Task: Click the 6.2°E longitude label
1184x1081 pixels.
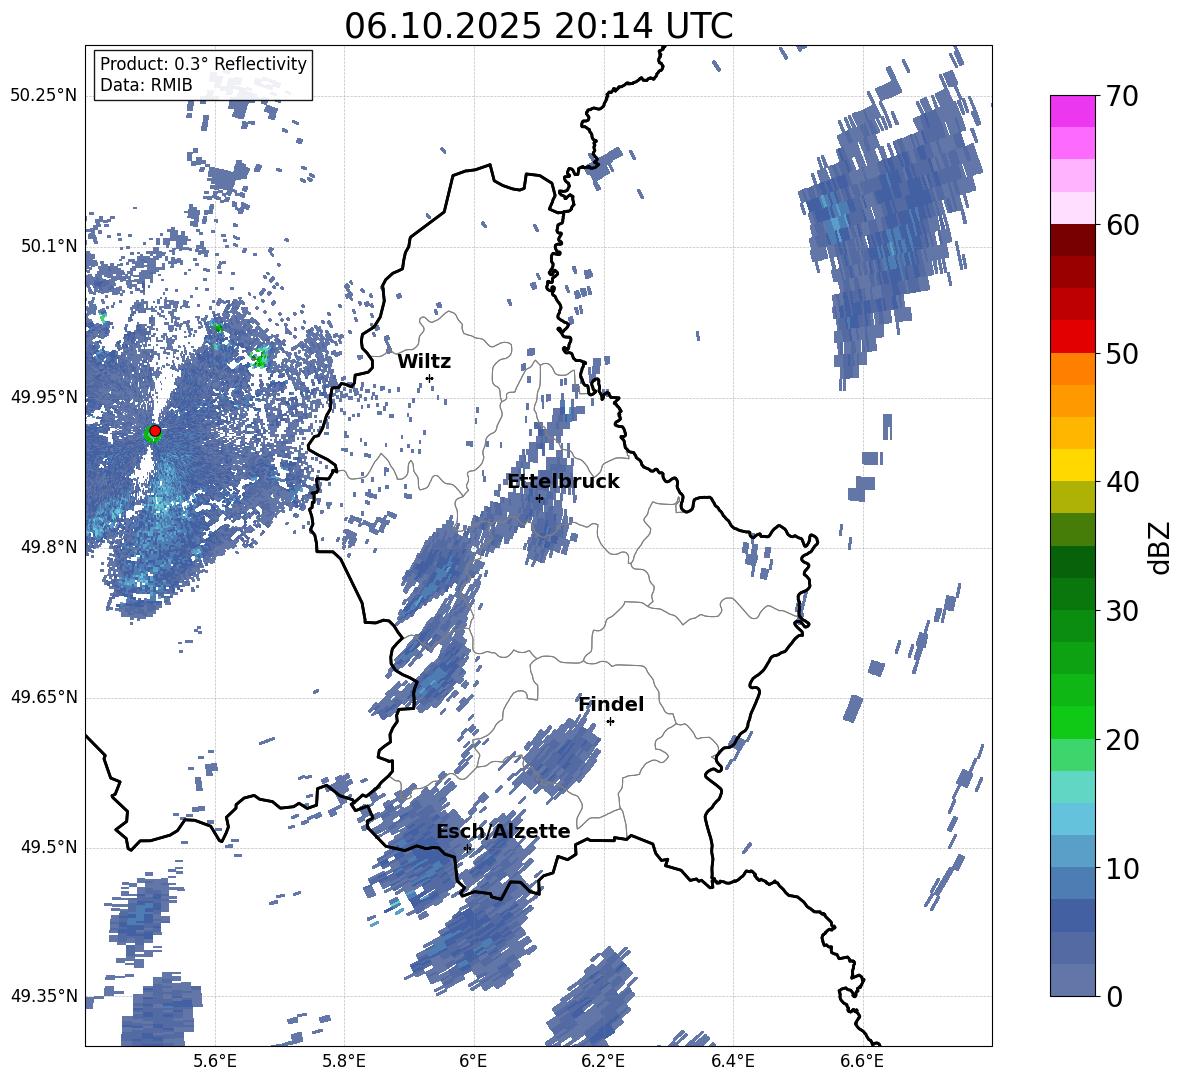Action: click(x=603, y=1061)
